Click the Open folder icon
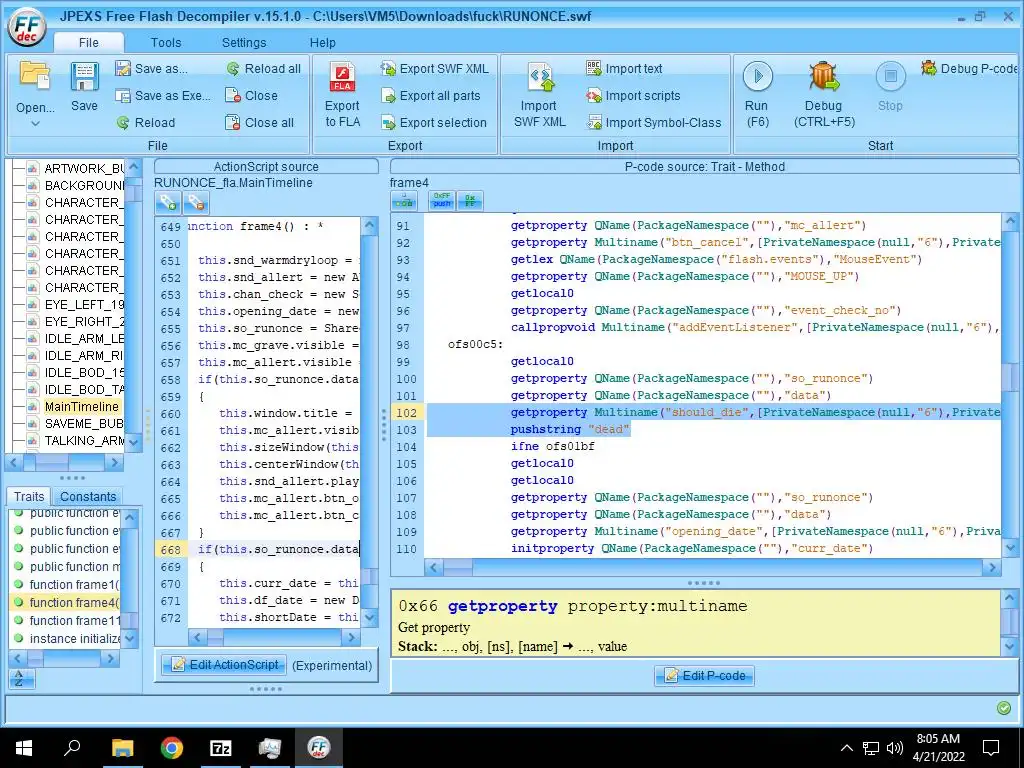The image size is (1024, 768). (x=35, y=76)
